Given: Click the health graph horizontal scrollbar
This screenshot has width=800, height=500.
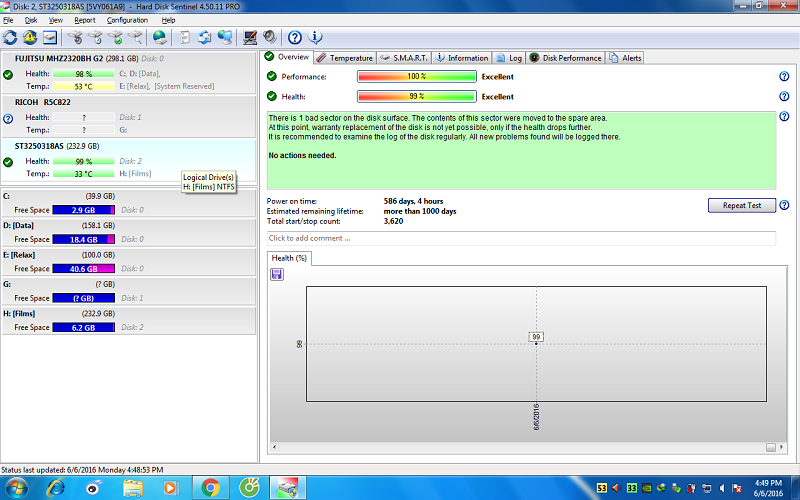Looking at the screenshot, I should pos(524,447).
